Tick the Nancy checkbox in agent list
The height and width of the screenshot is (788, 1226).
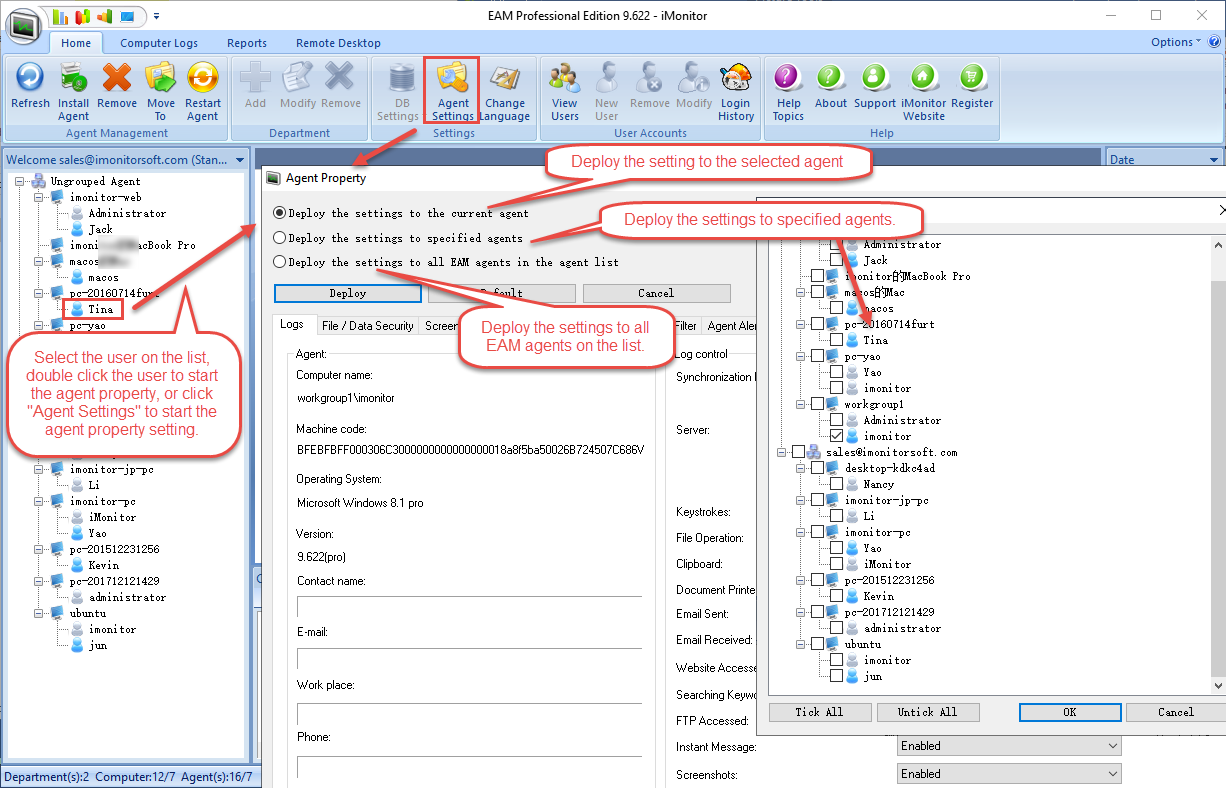click(836, 484)
